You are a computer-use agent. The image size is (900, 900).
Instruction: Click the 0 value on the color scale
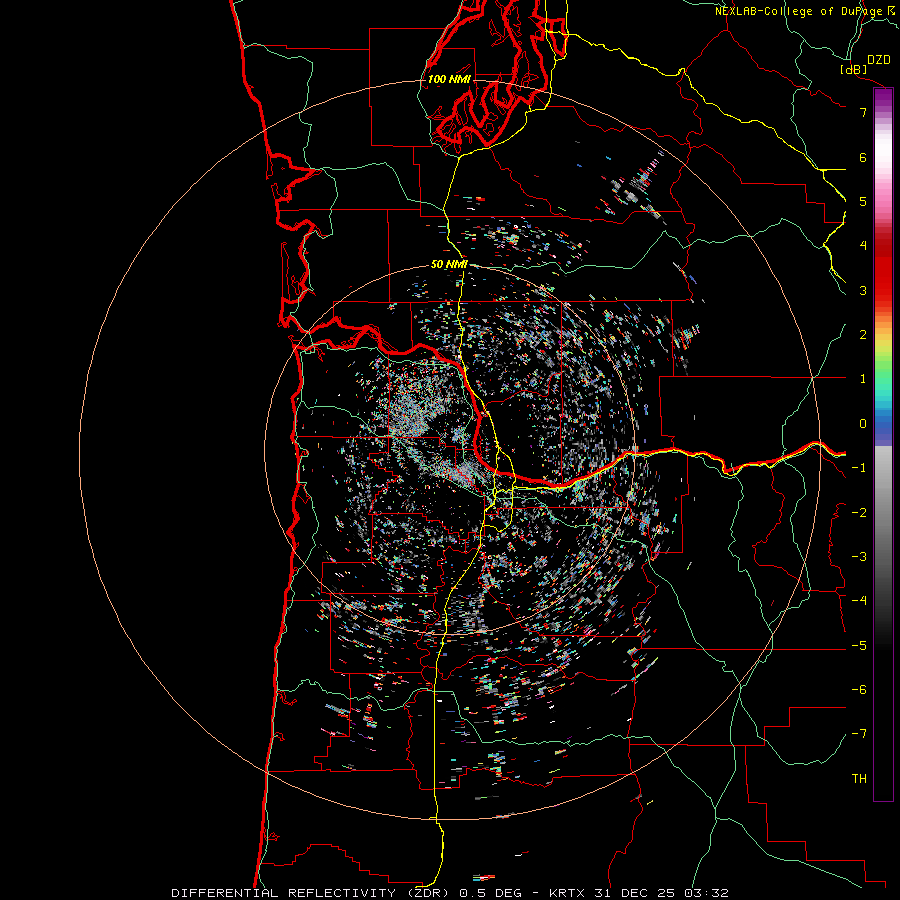[x=863, y=424]
